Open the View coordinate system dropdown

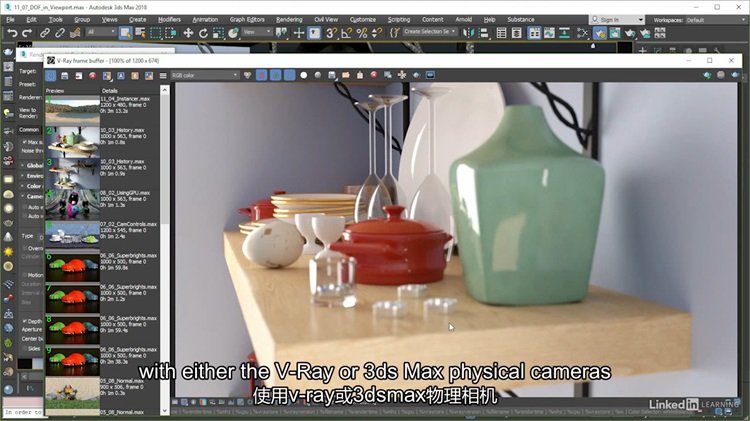click(257, 32)
